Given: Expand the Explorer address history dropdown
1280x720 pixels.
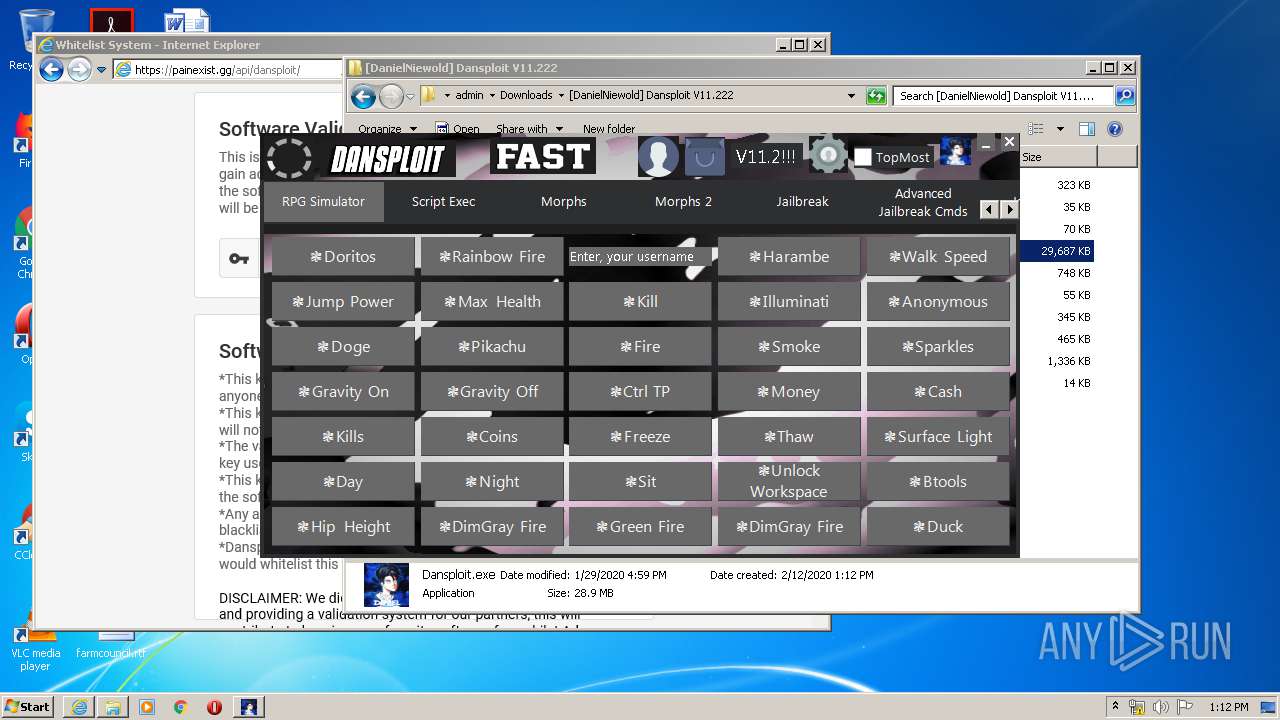Looking at the screenshot, I should pyautogui.click(x=851, y=96).
